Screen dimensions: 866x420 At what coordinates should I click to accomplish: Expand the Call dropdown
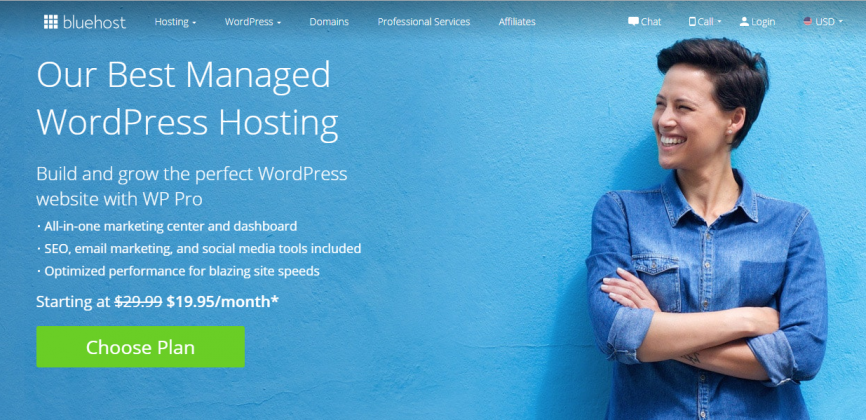tap(705, 22)
